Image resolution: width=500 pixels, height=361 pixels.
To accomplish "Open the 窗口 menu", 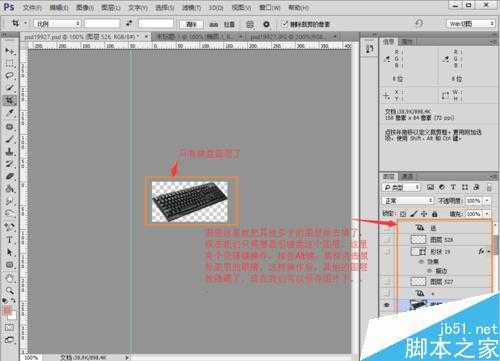I will pos(269,7).
